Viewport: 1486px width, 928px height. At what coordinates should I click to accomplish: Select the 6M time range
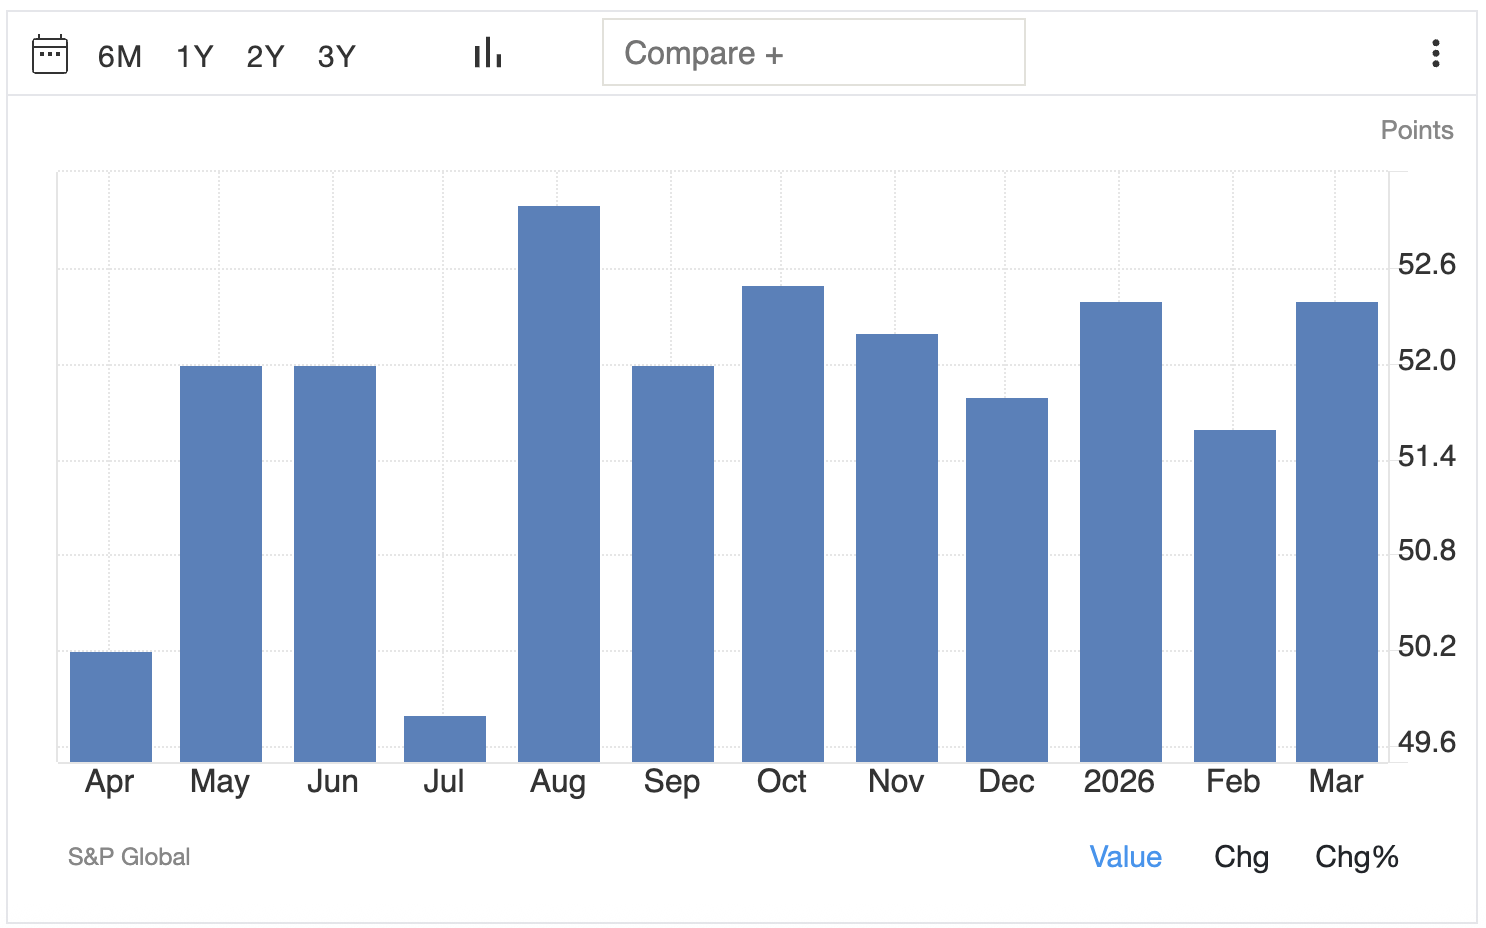119,57
